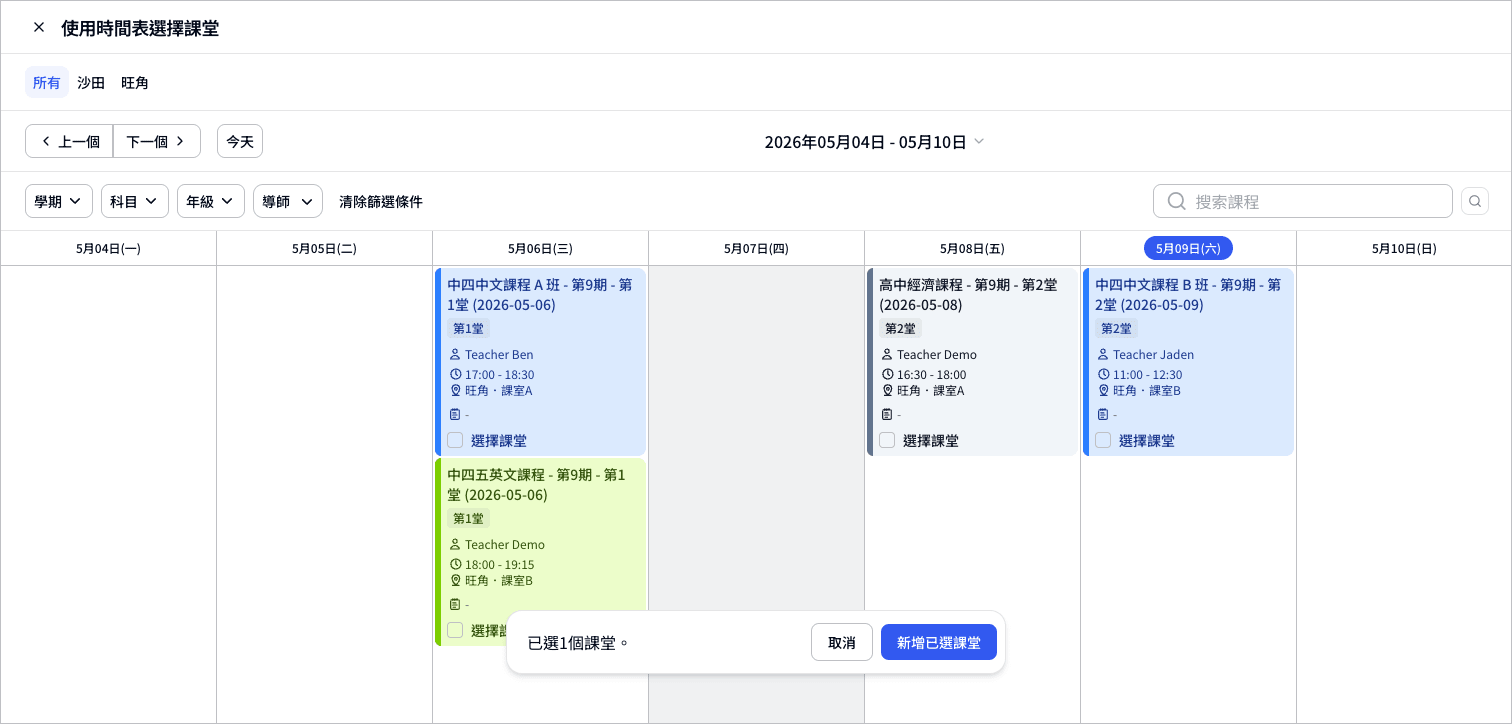
Task: Close the timetable lesson selection dialog
Action: pyautogui.click(x=39, y=27)
